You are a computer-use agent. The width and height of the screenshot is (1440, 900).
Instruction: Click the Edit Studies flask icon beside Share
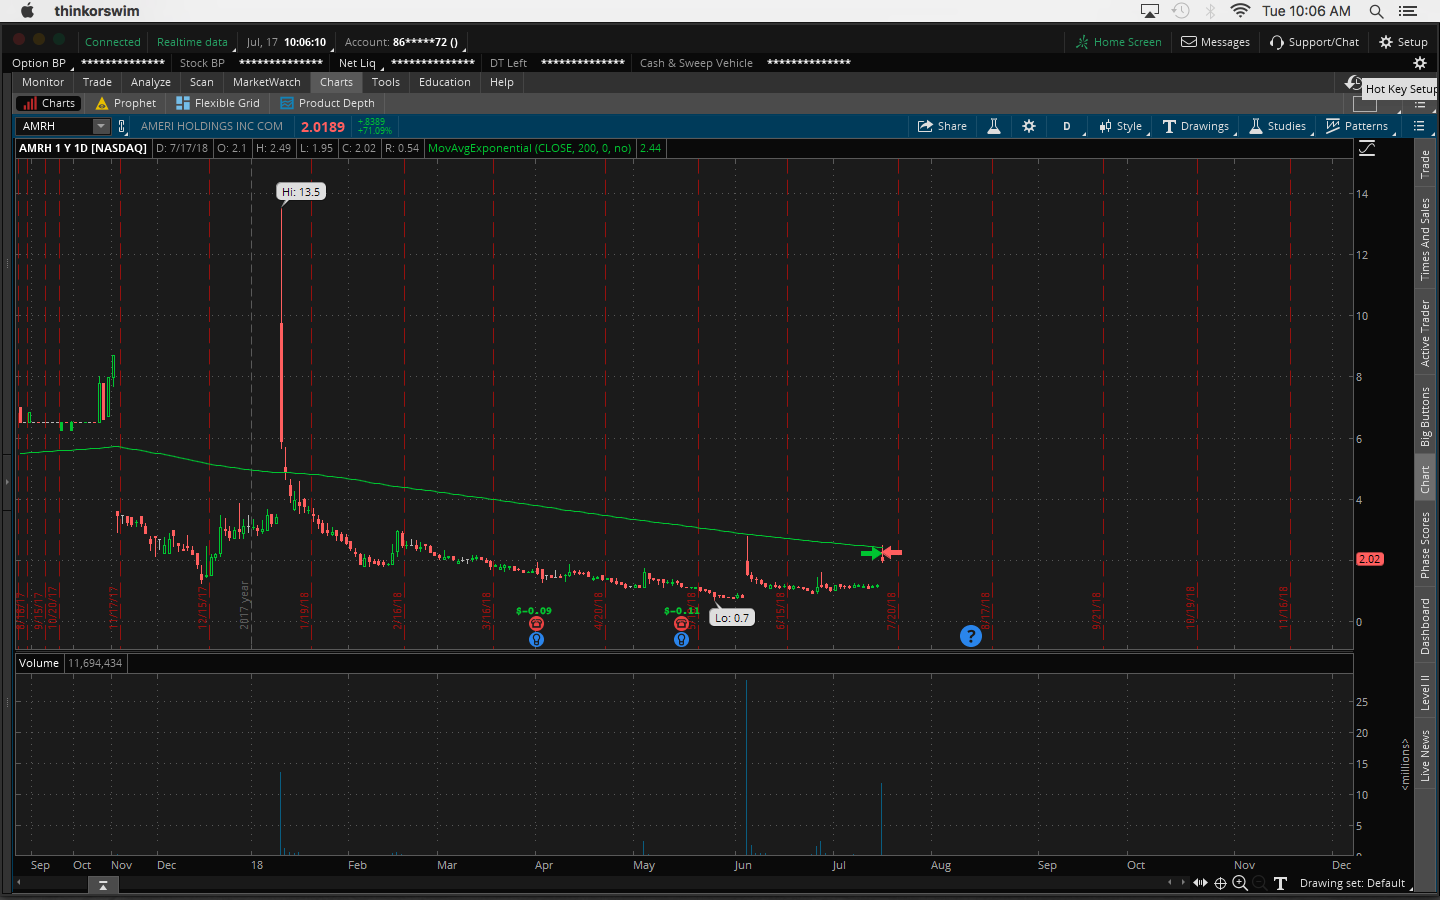(x=994, y=126)
